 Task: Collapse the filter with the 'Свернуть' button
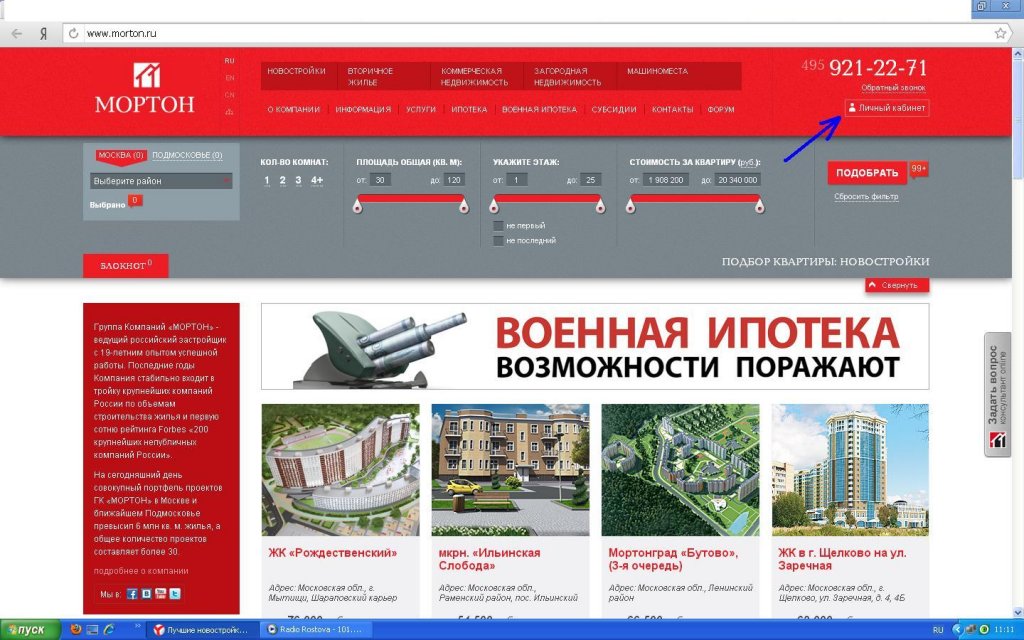[897, 285]
